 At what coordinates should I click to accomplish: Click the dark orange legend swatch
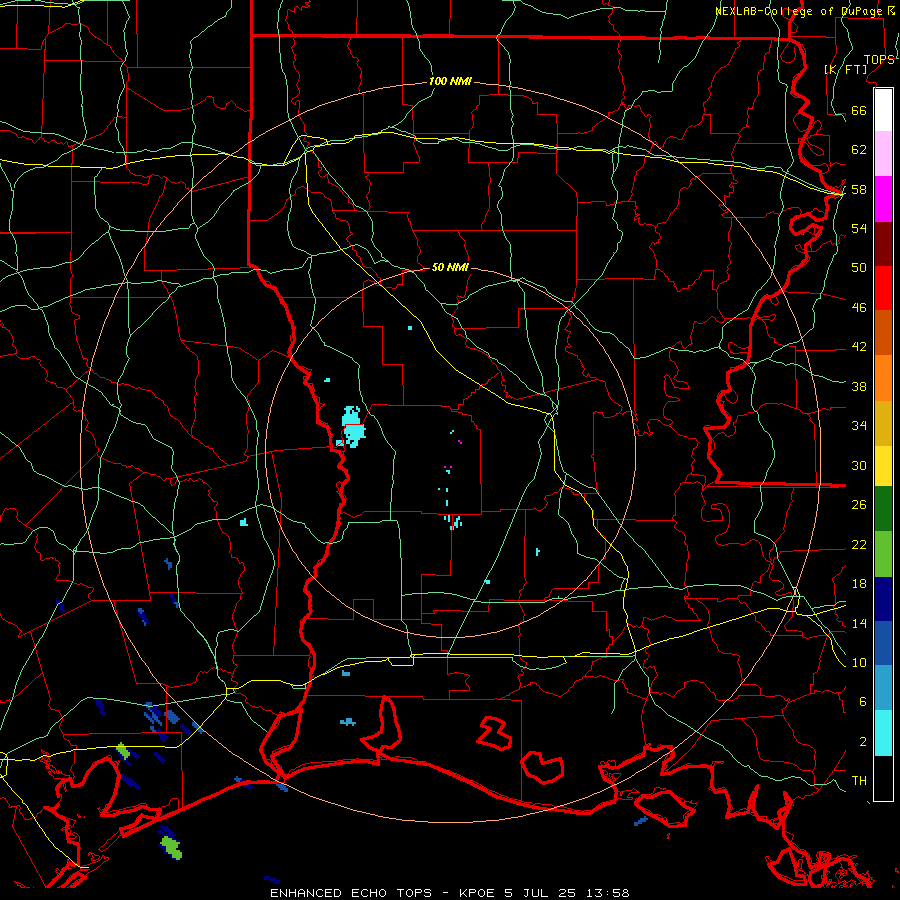click(x=883, y=333)
